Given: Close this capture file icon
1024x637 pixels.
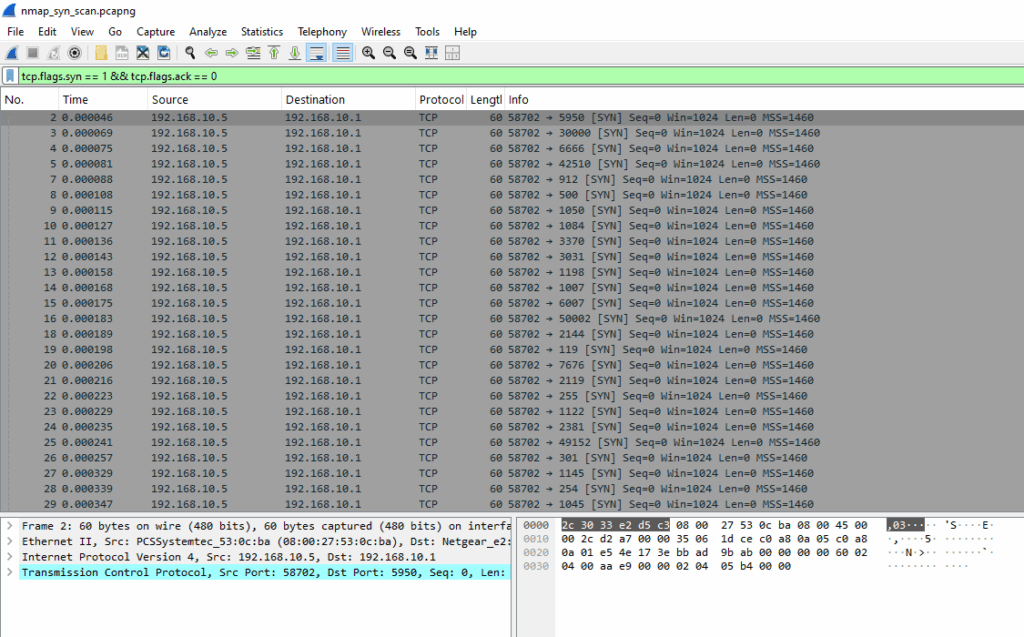Looking at the screenshot, I should point(142,53).
